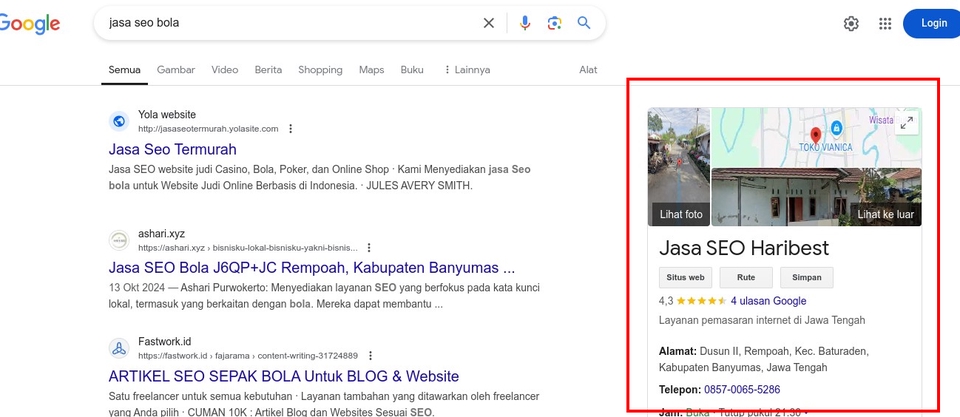Click the Yola website globe favicon
Image resolution: width=960 pixels, height=417 pixels.
pos(119,121)
